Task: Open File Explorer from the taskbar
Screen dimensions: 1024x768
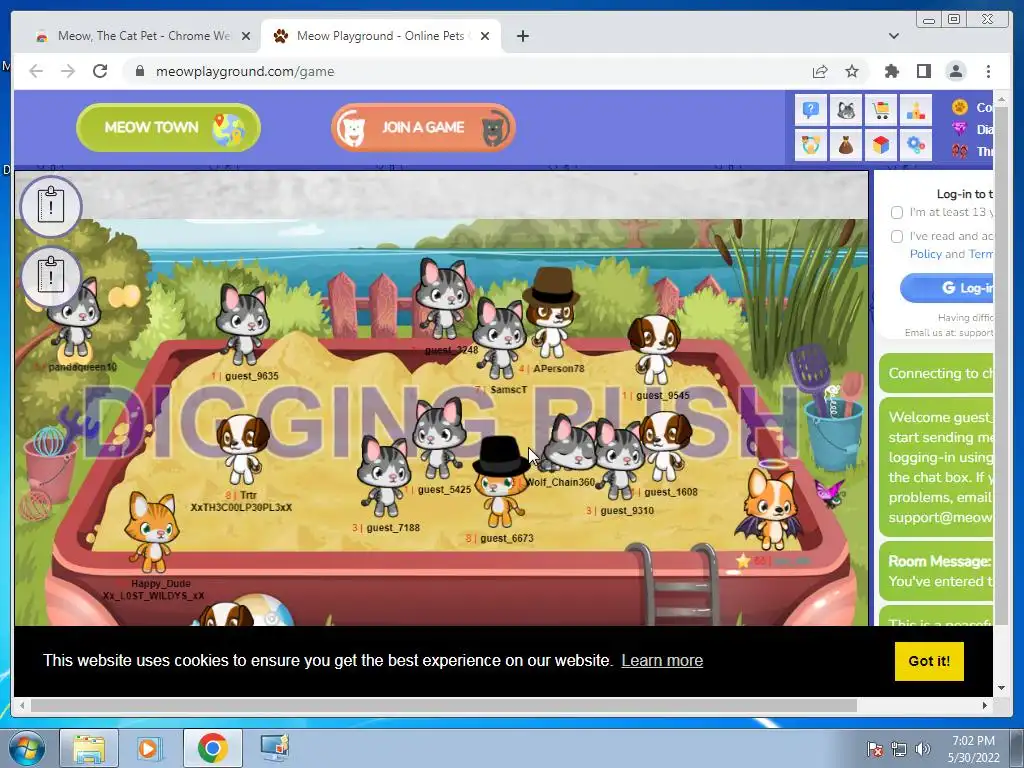Action: pos(89,748)
